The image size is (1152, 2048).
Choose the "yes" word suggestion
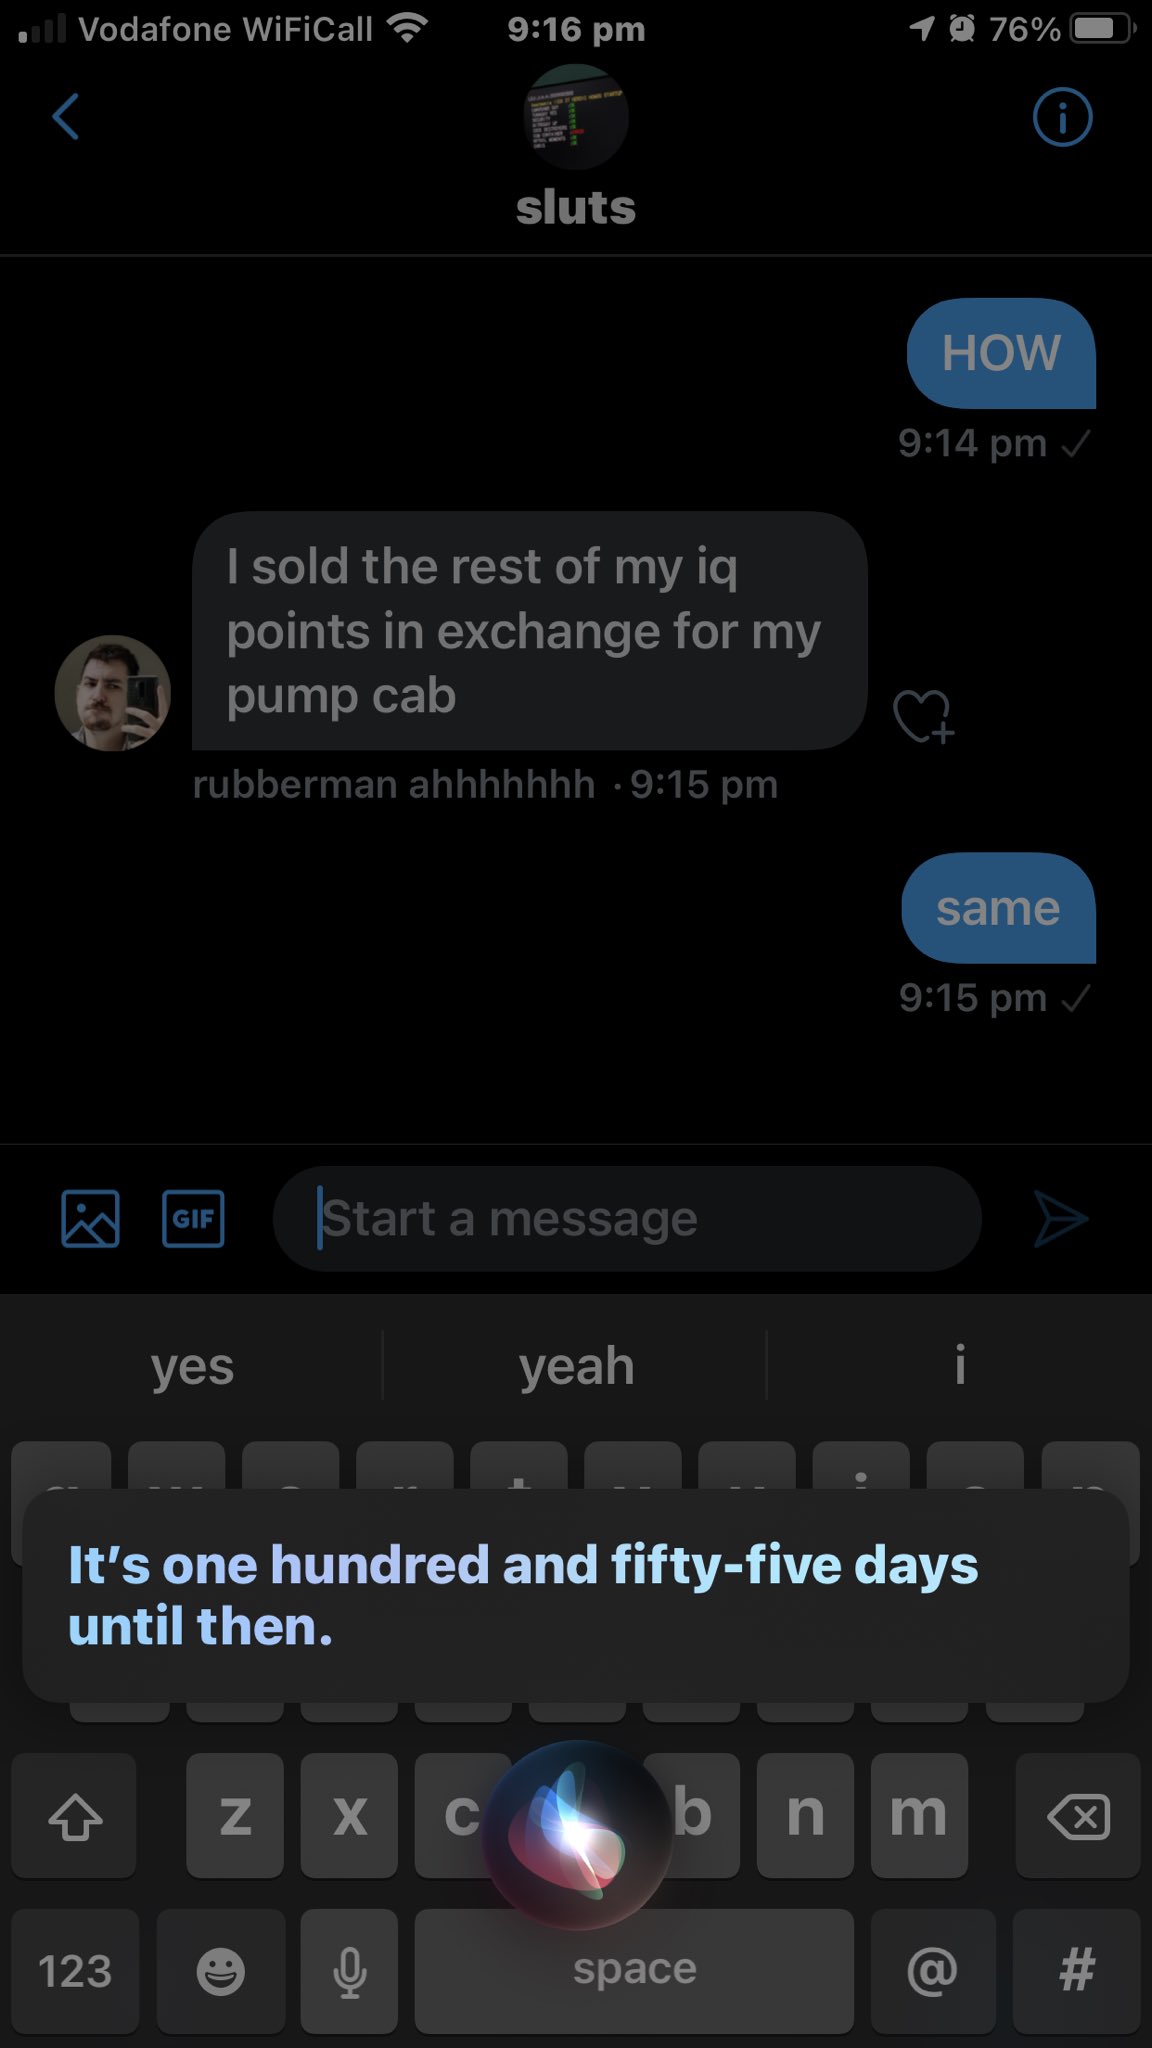click(192, 1366)
